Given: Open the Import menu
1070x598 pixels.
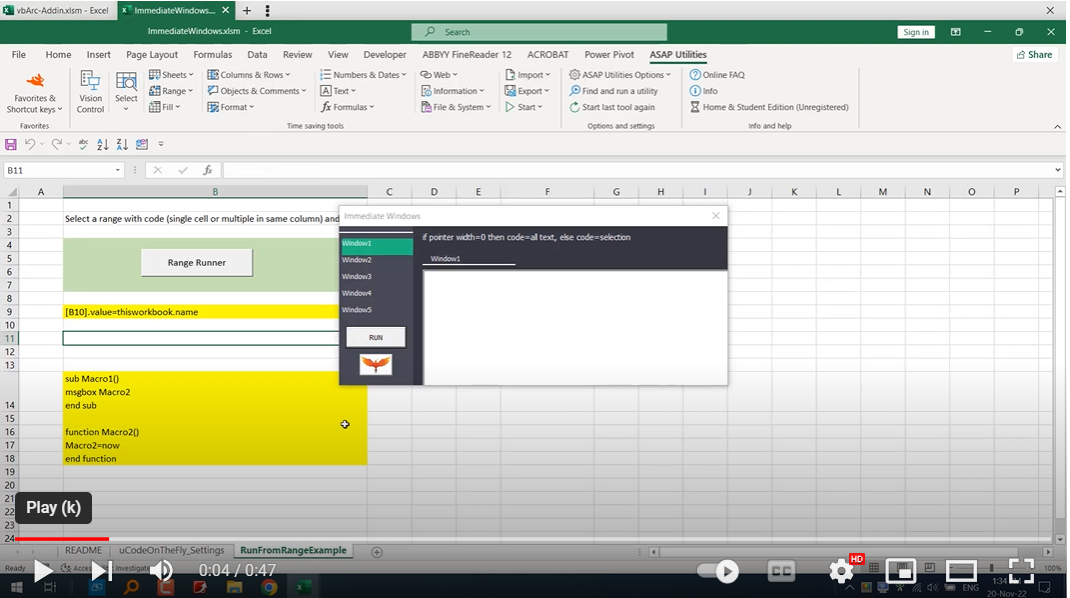Looking at the screenshot, I should coord(527,74).
